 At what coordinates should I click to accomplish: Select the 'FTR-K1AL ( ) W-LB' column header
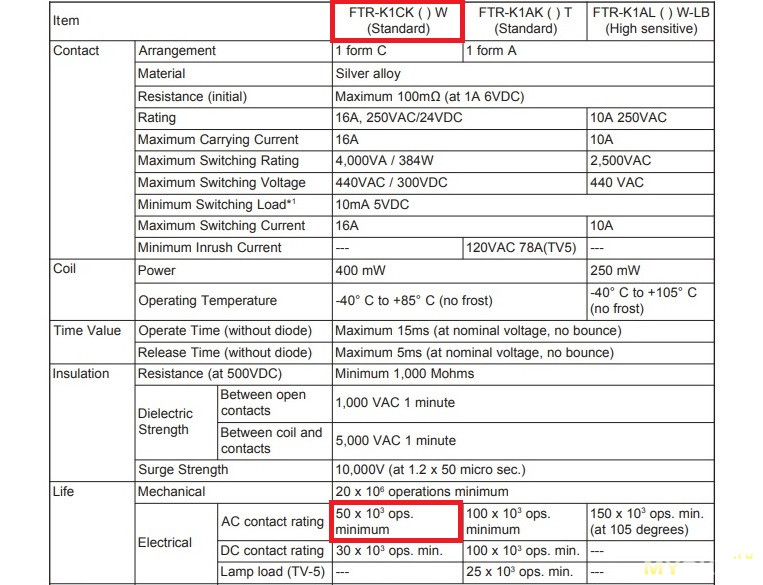click(x=651, y=21)
